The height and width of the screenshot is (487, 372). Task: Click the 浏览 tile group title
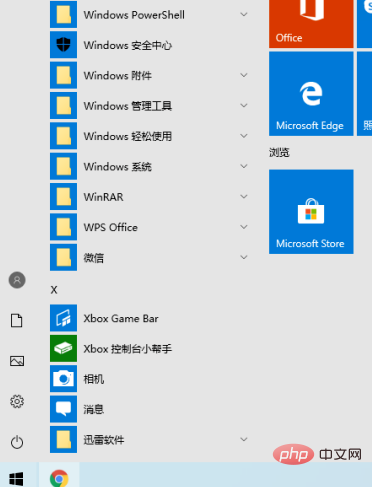coord(279,153)
